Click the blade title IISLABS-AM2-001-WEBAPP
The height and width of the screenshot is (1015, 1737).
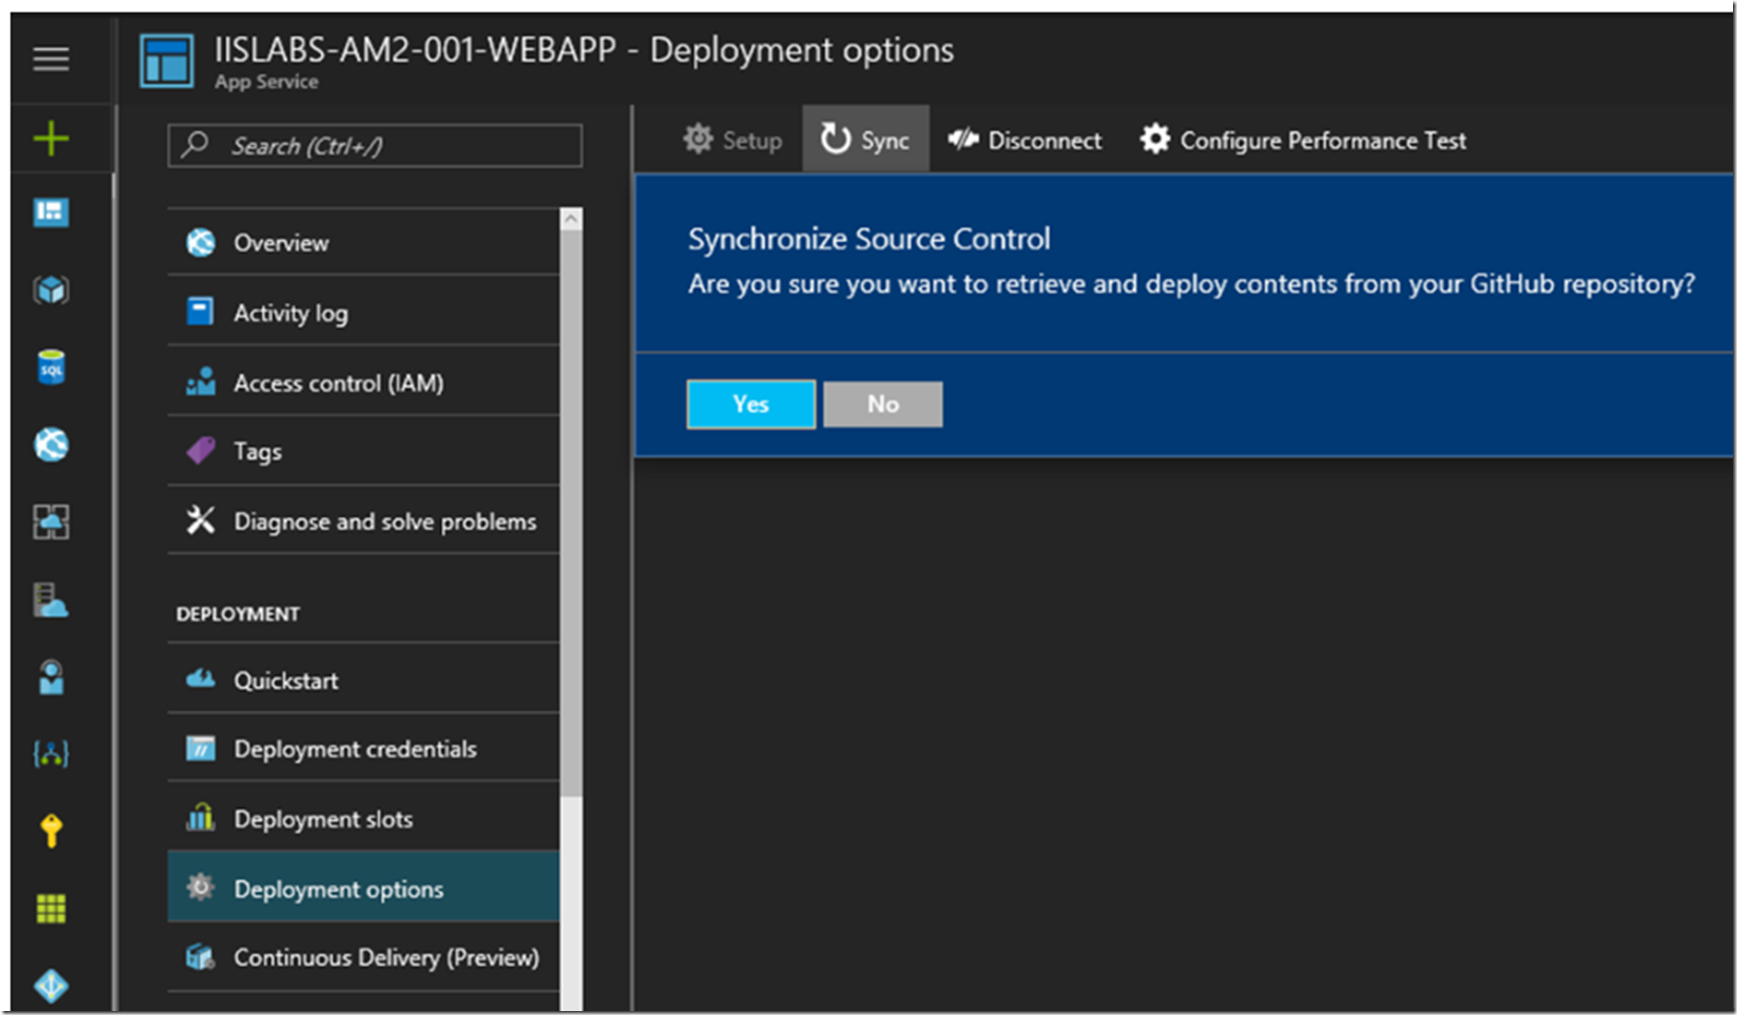[414, 50]
